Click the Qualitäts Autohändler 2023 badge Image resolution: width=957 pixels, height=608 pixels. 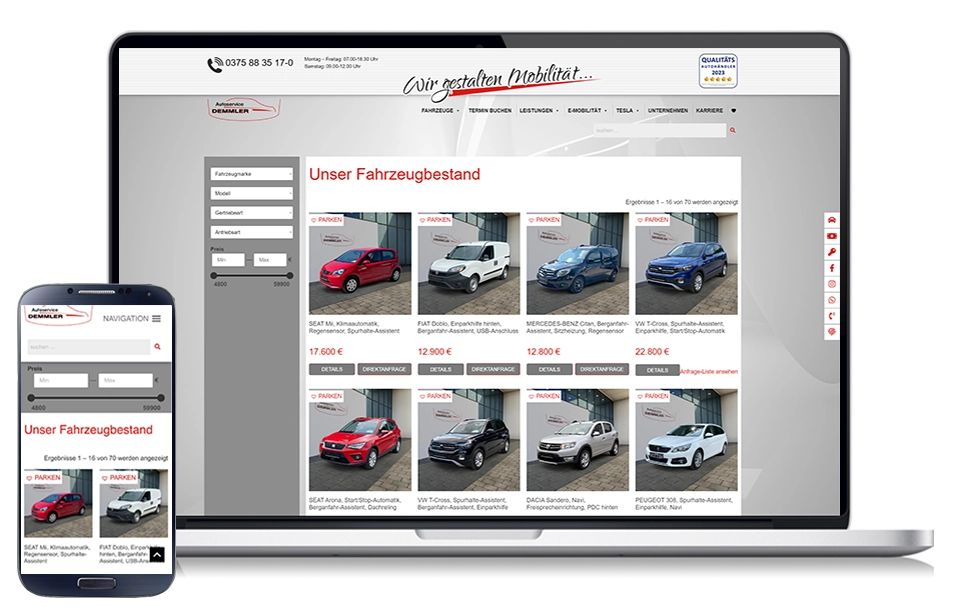tap(718, 71)
